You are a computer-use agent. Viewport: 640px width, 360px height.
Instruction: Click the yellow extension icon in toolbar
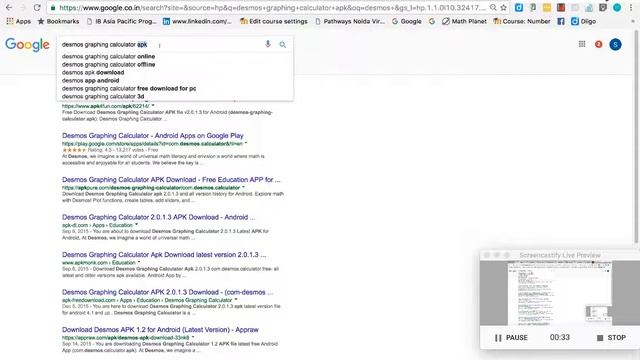click(x=547, y=7)
